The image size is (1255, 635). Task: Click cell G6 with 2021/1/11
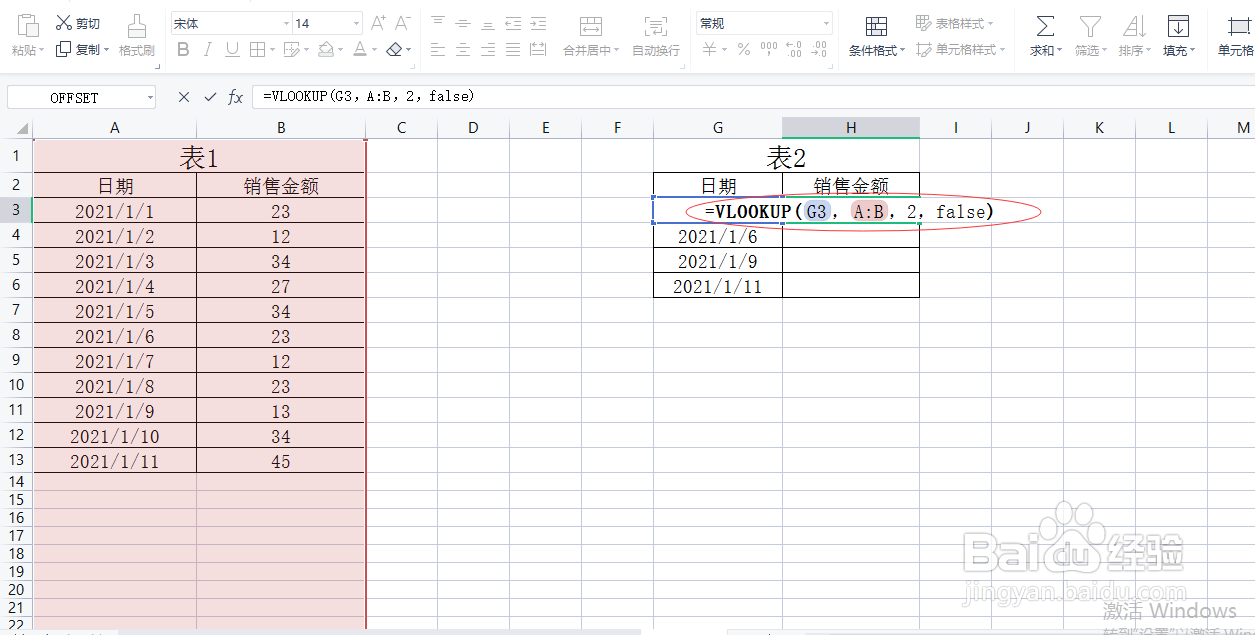click(x=718, y=286)
